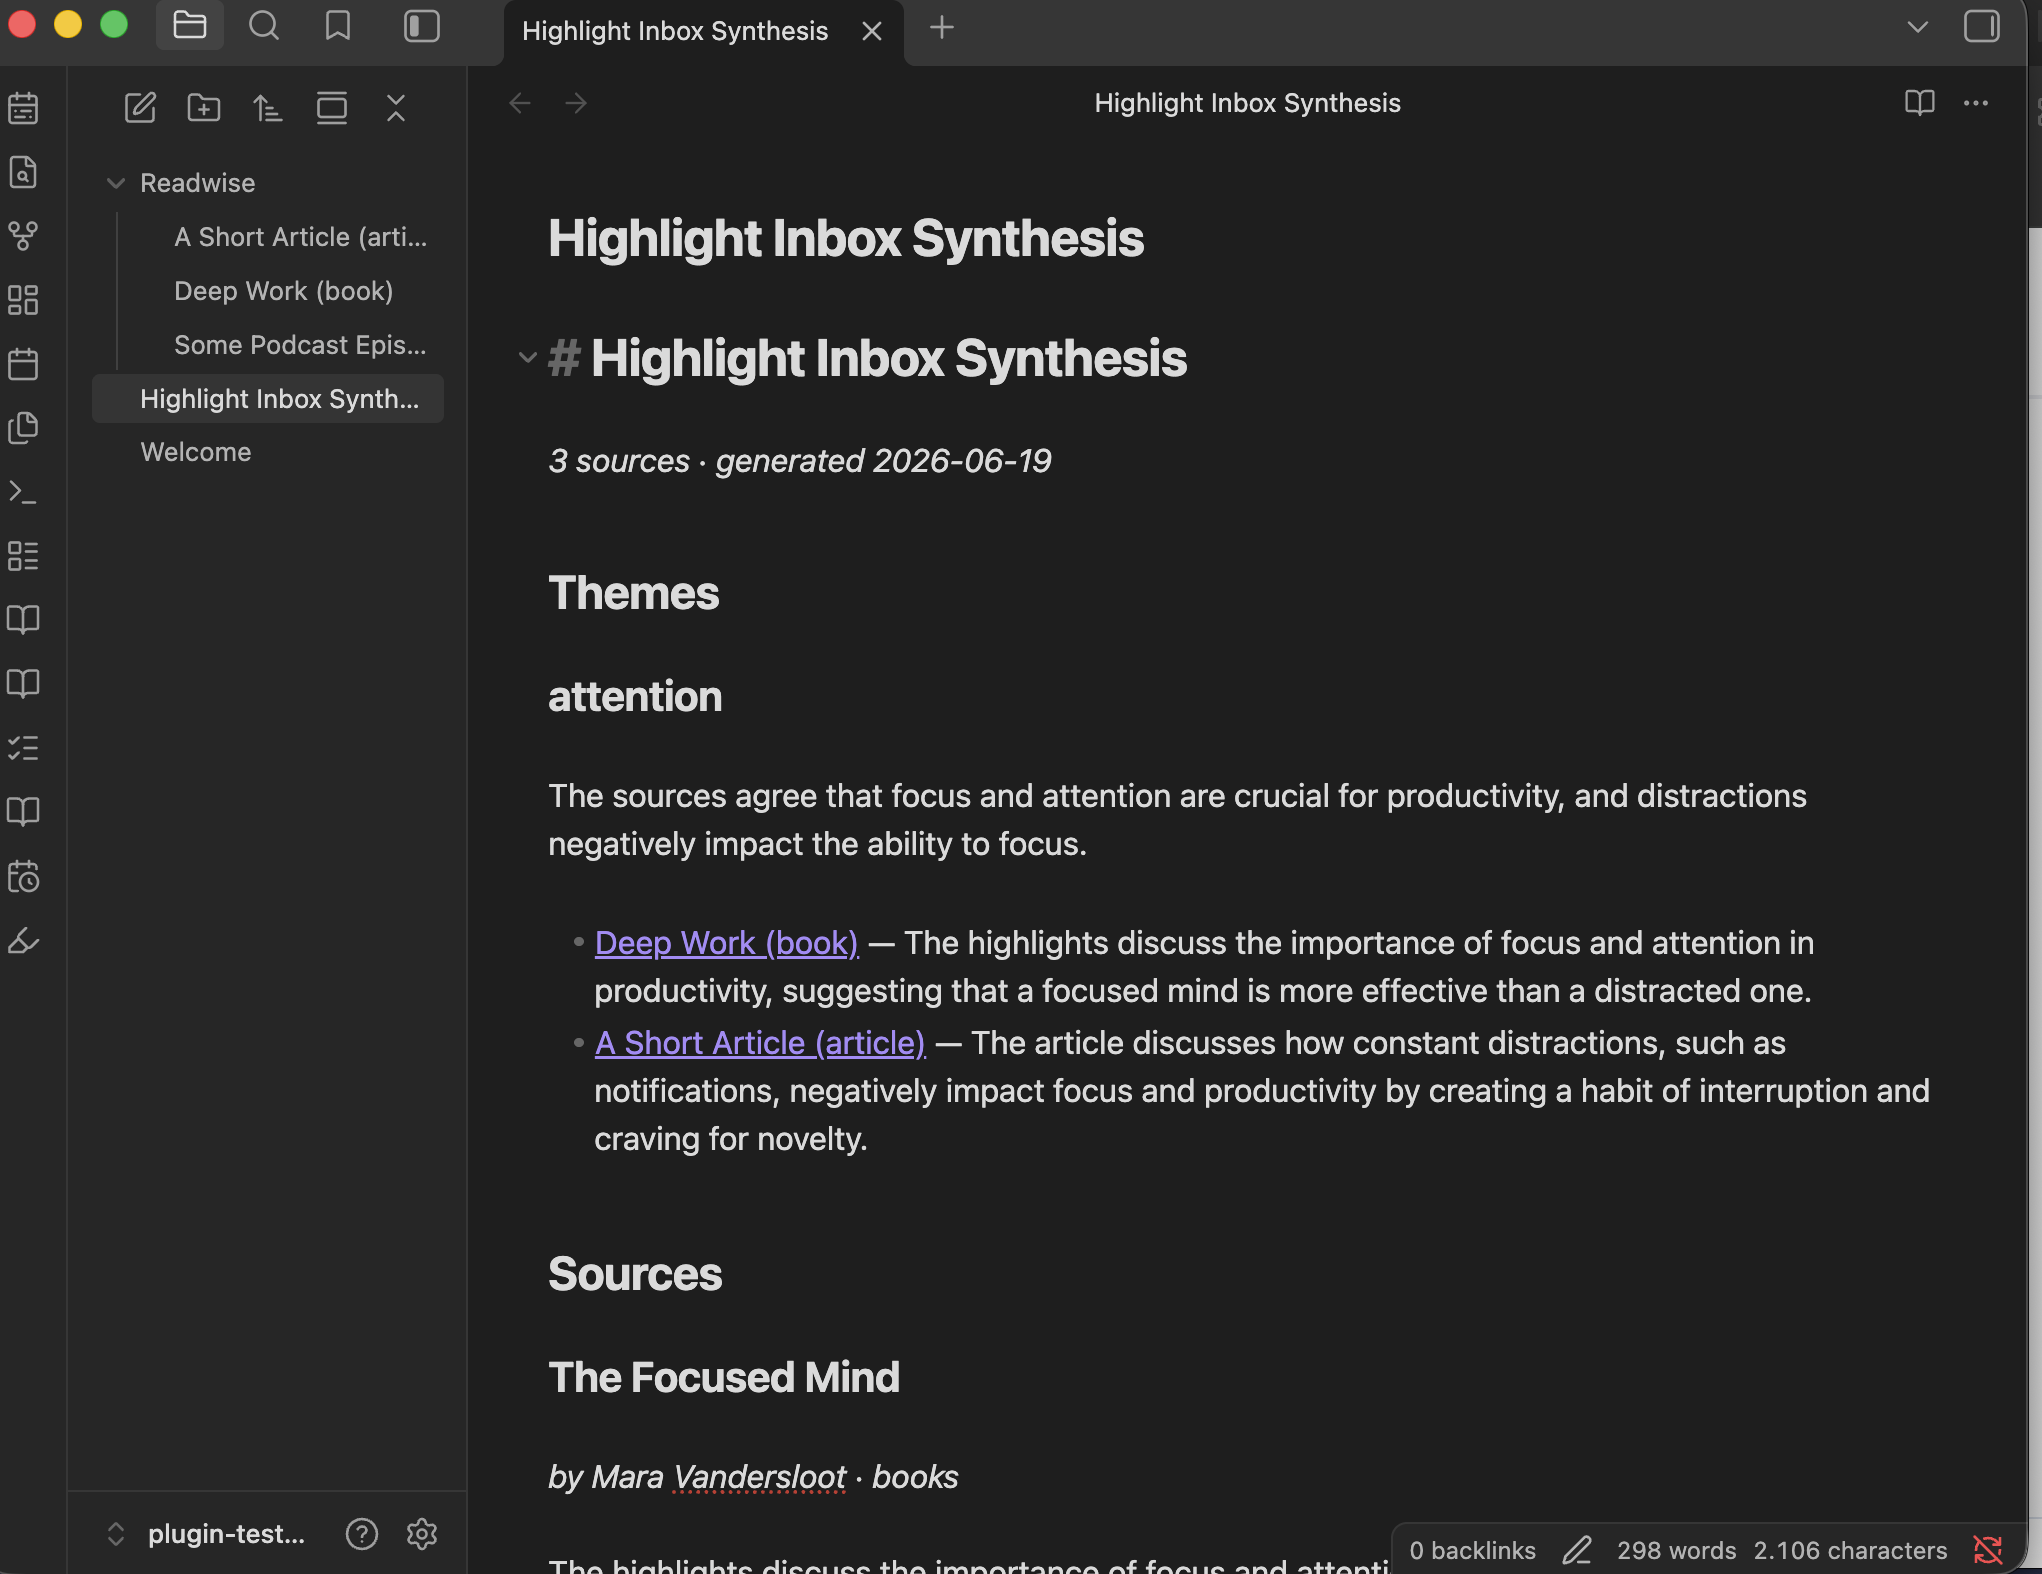
Task: Click the auto-reveal current file icon
Action: click(332, 107)
